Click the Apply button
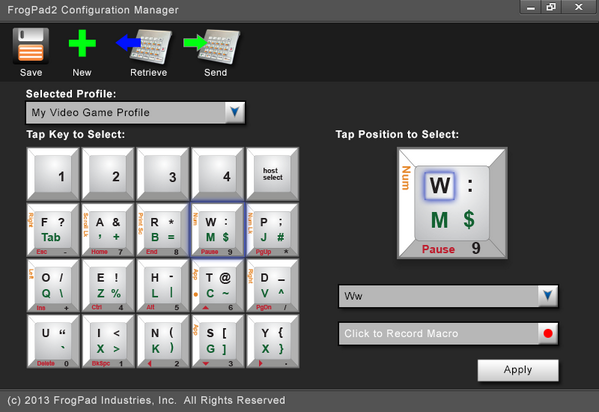 [x=518, y=370]
